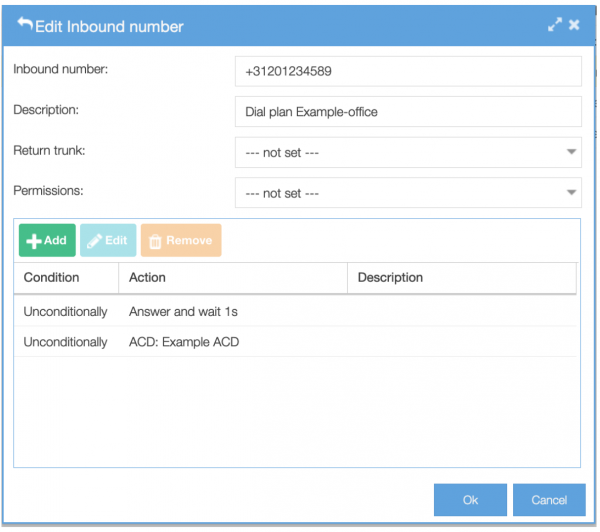Click the Description text field
This screenshot has width=600, height=532.
408,112
